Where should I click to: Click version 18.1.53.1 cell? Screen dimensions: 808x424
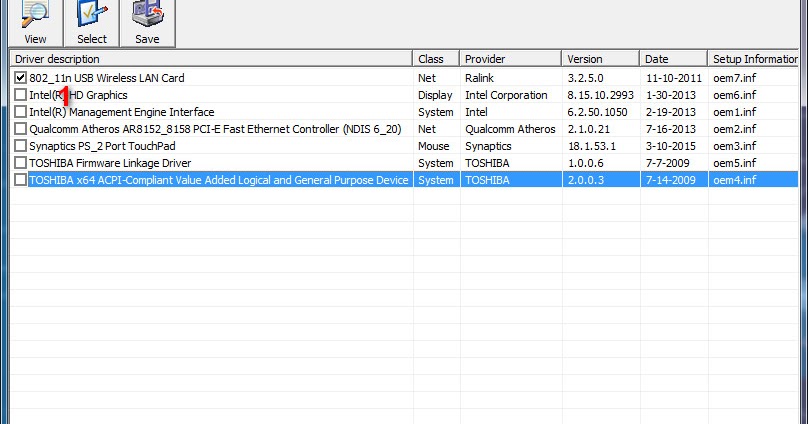[592, 146]
